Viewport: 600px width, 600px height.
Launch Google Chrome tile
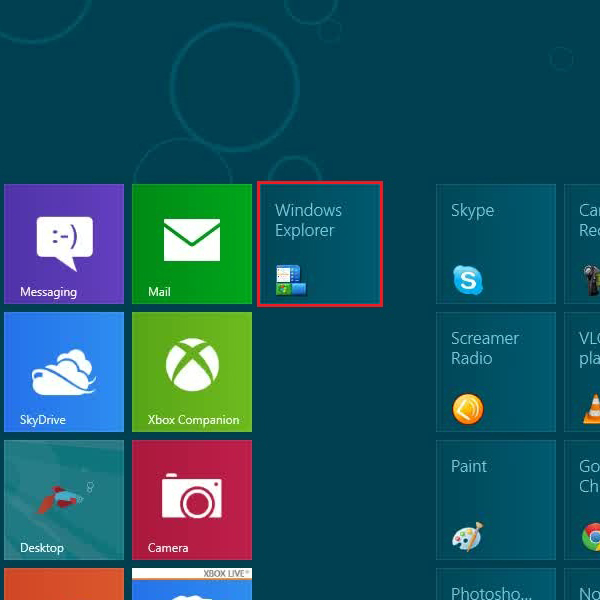[582, 500]
